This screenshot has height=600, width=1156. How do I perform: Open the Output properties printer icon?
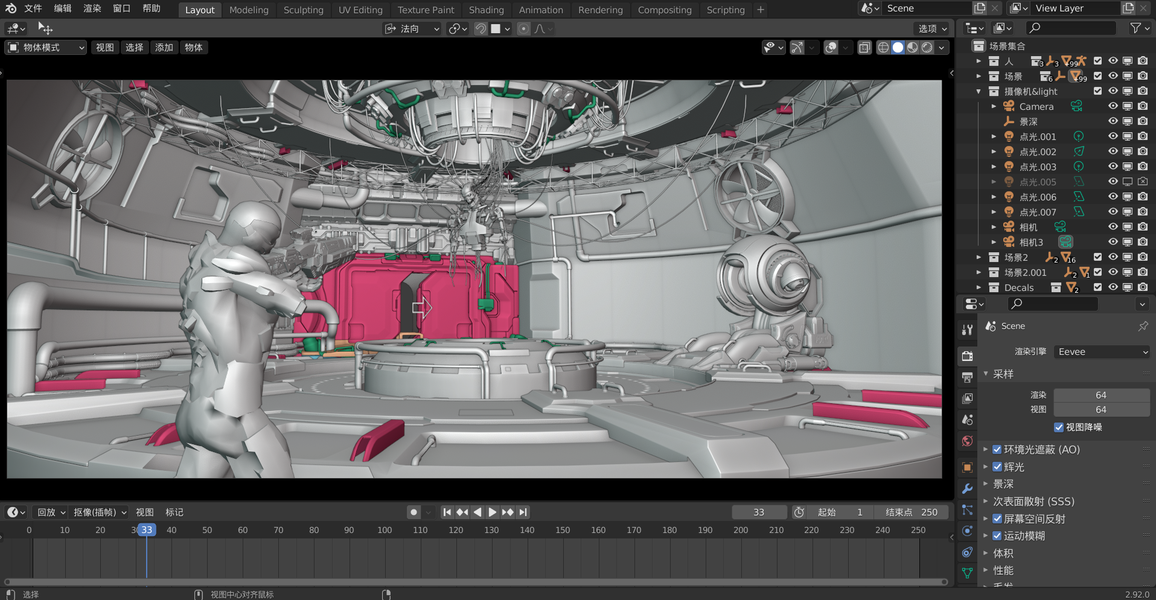[967, 377]
